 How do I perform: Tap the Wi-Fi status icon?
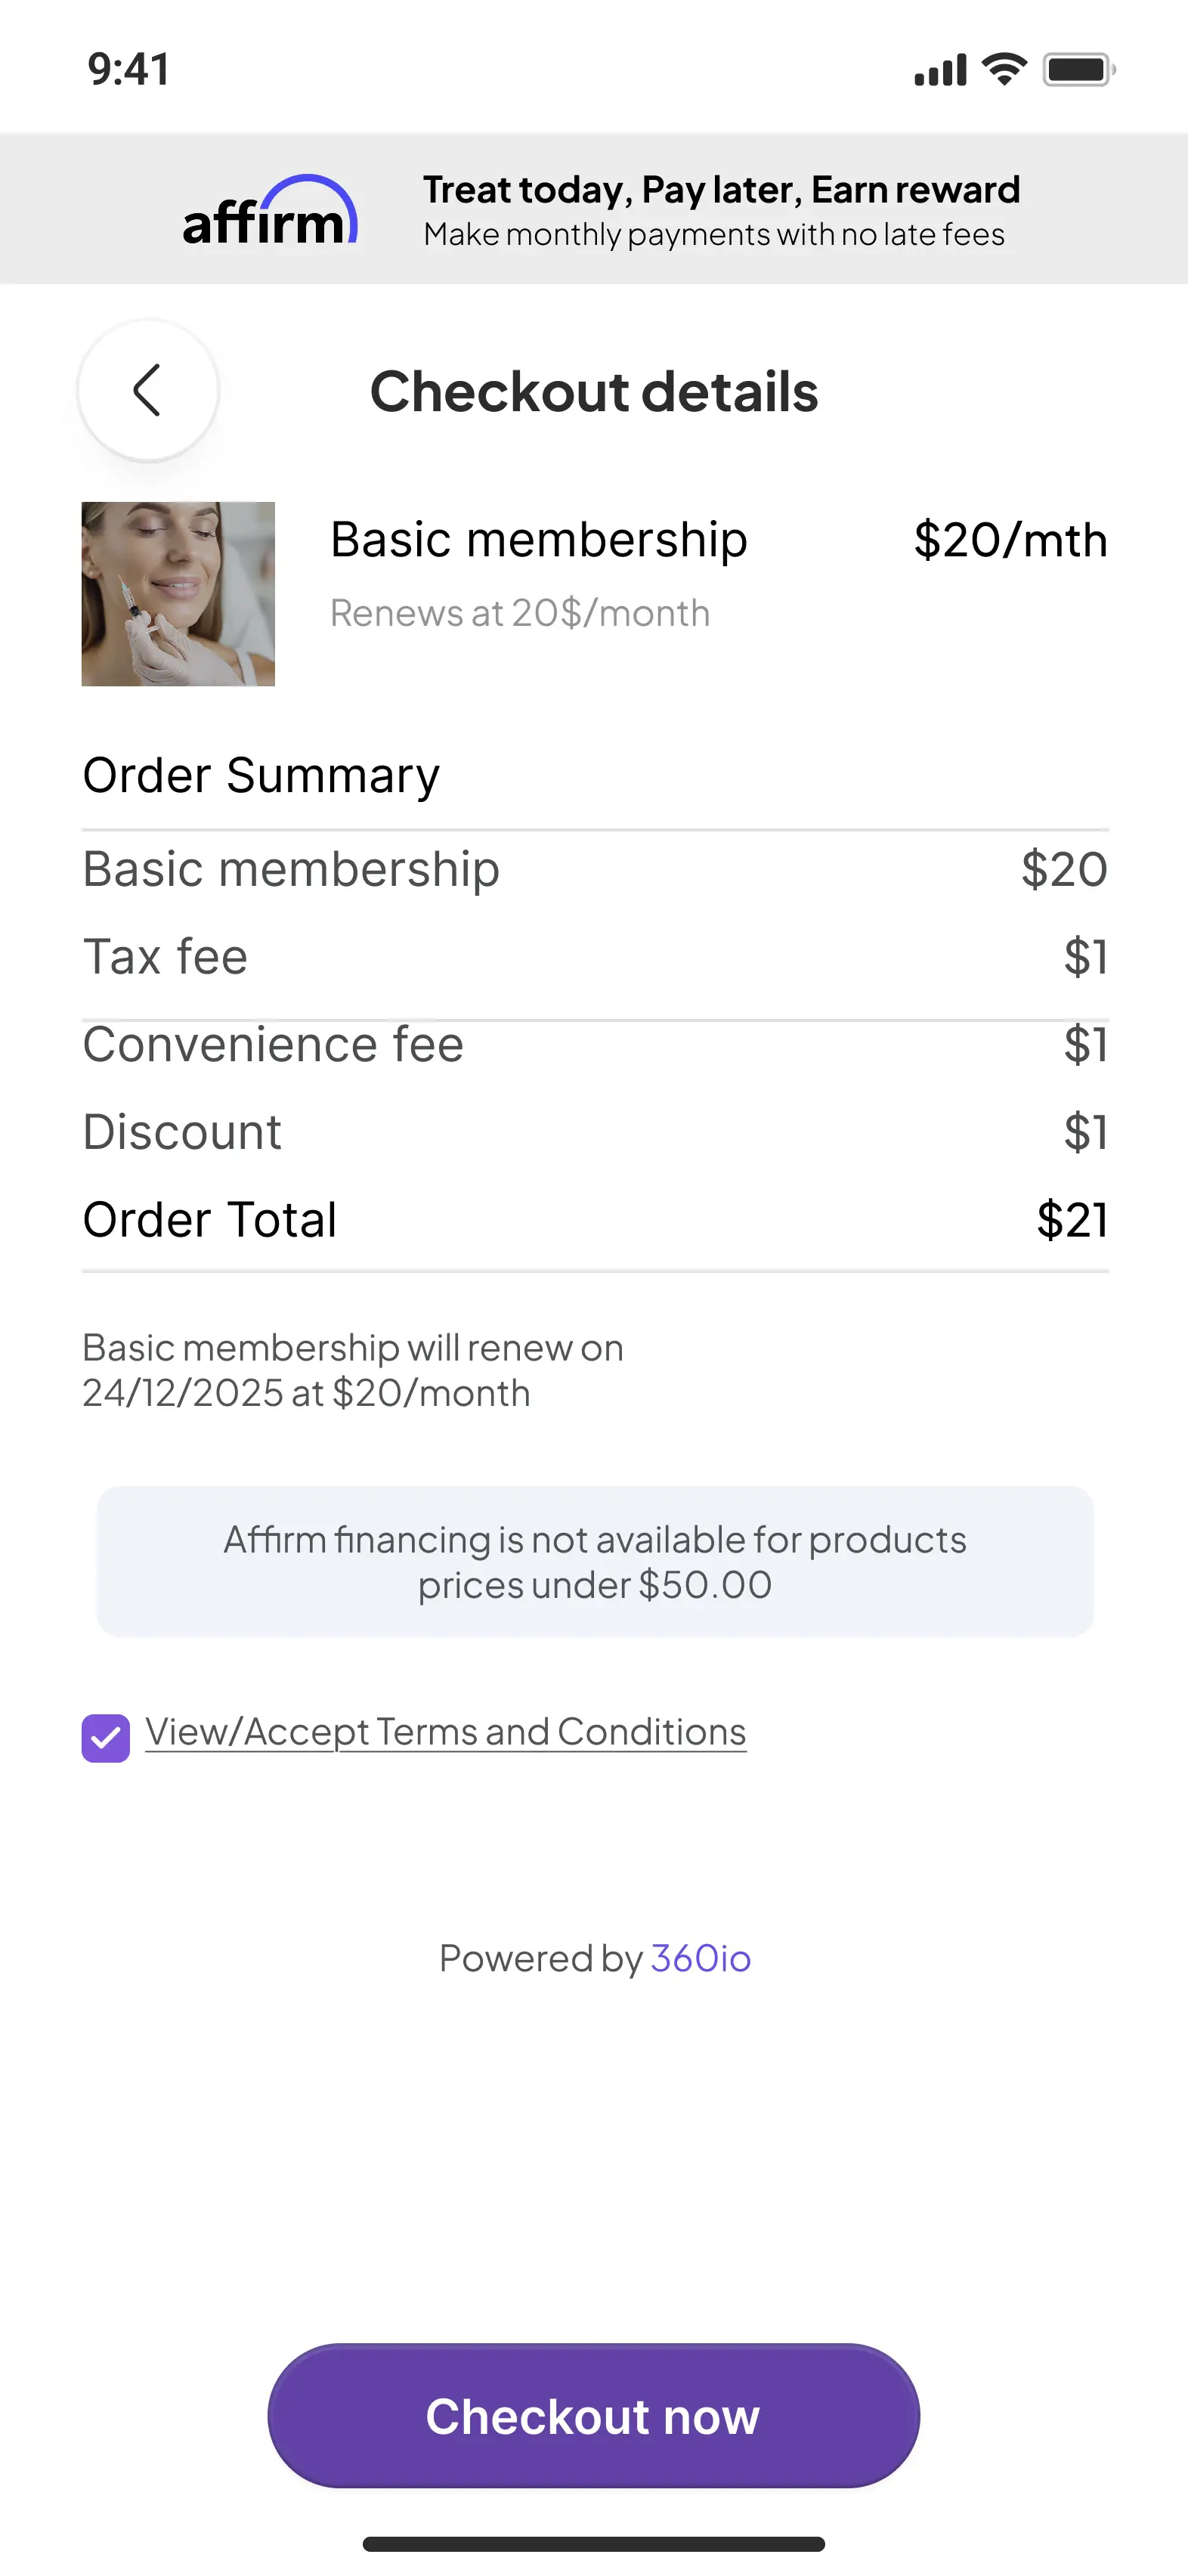coord(1005,69)
